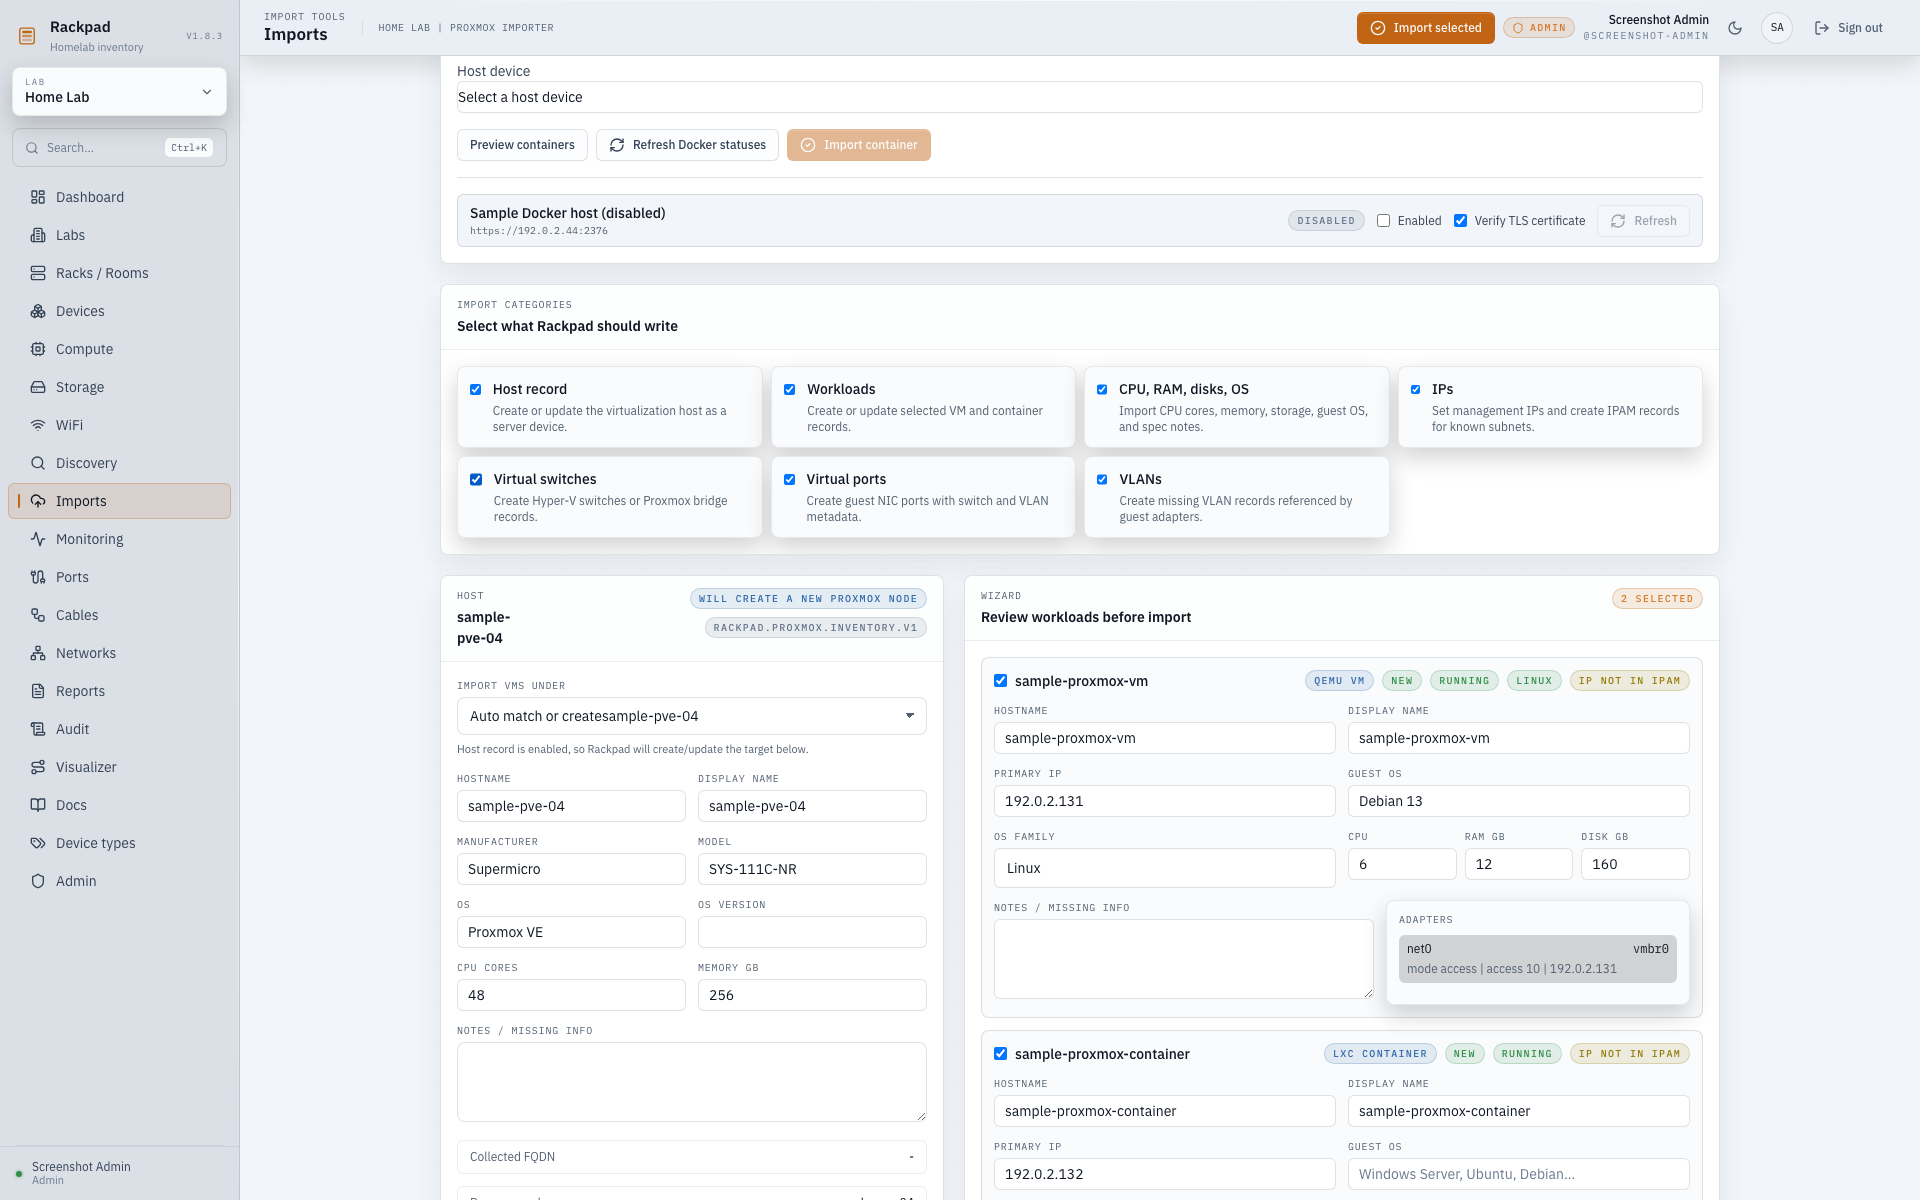
Task: Deselect sample-proxmox-container workload checkbox
Action: [x=1000, y=1054]
